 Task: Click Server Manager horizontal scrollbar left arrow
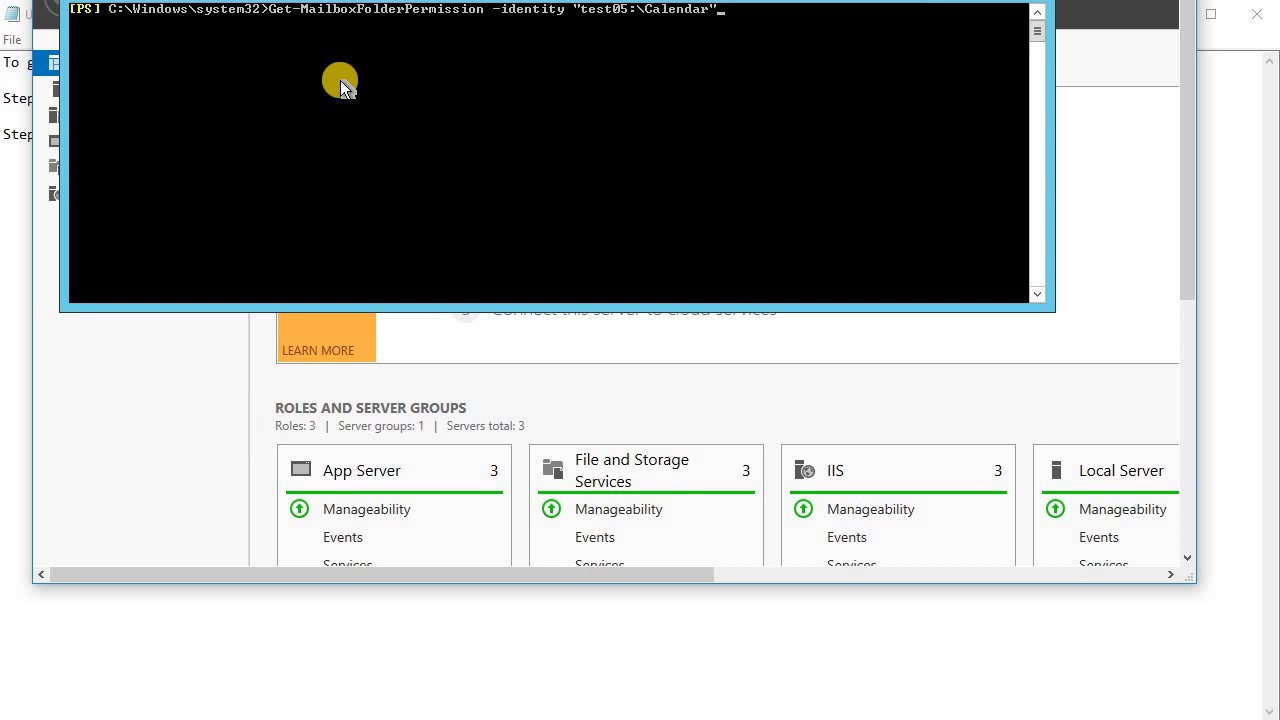tap(41, 575)
